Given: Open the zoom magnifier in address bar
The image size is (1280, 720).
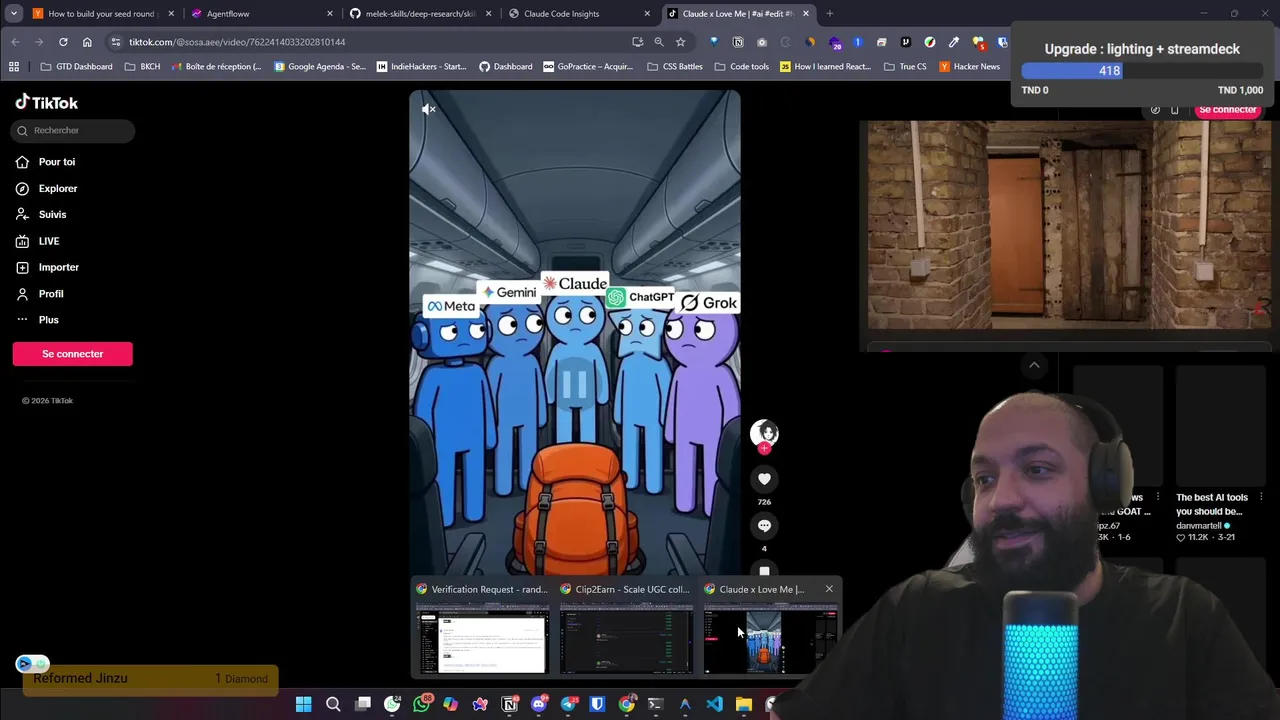Looking at the screenshot, I should (x=659, y=42).
